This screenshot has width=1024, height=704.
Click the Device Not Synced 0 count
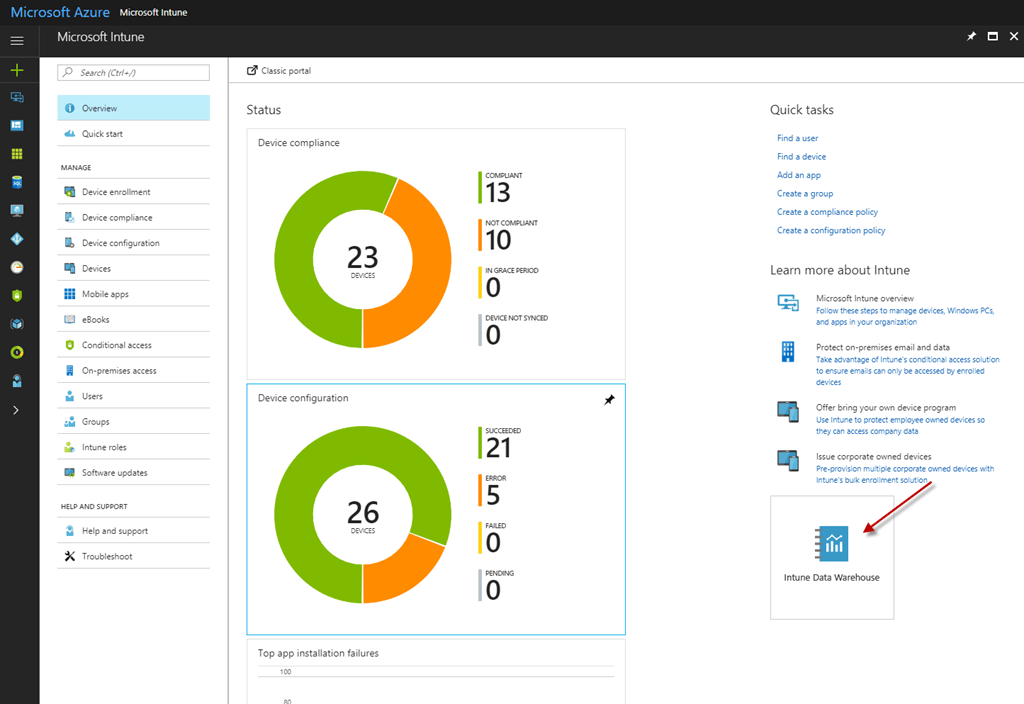tap(493, 335)
